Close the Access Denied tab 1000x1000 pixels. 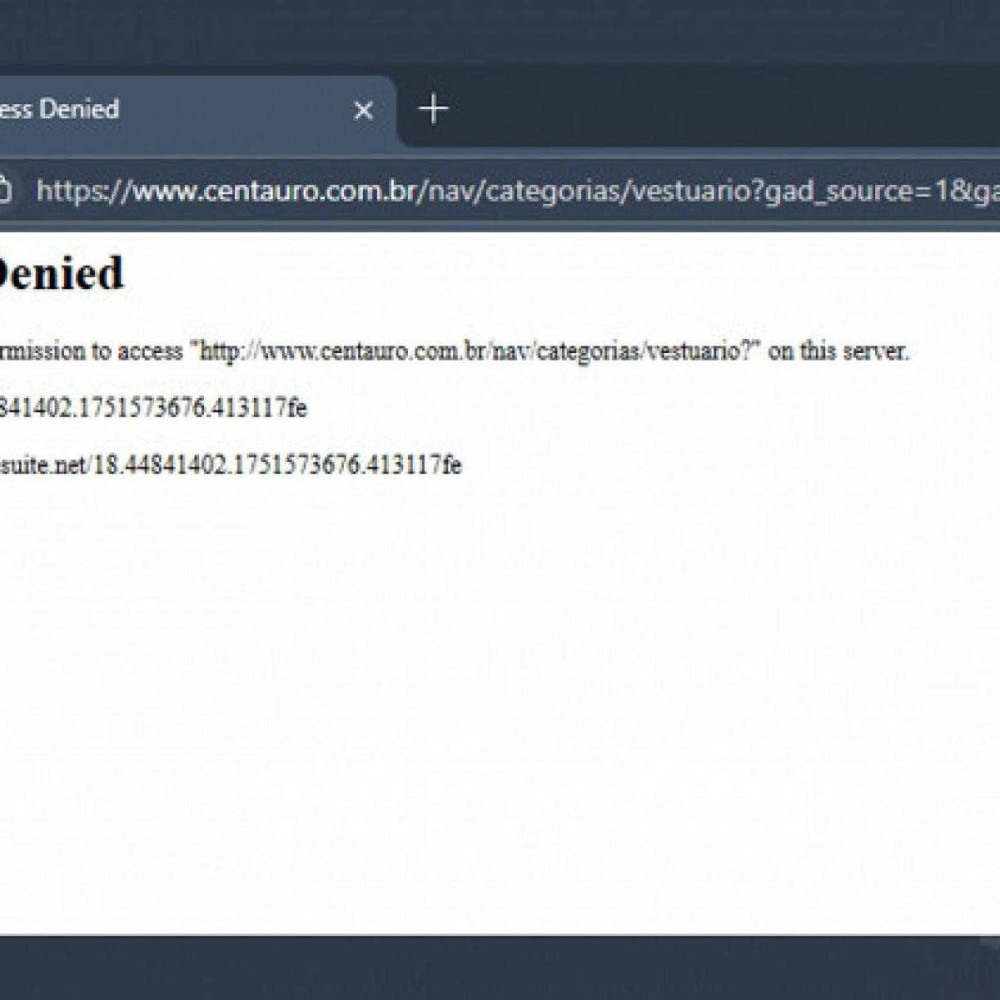pyautogui.click(x=364, y=110)
